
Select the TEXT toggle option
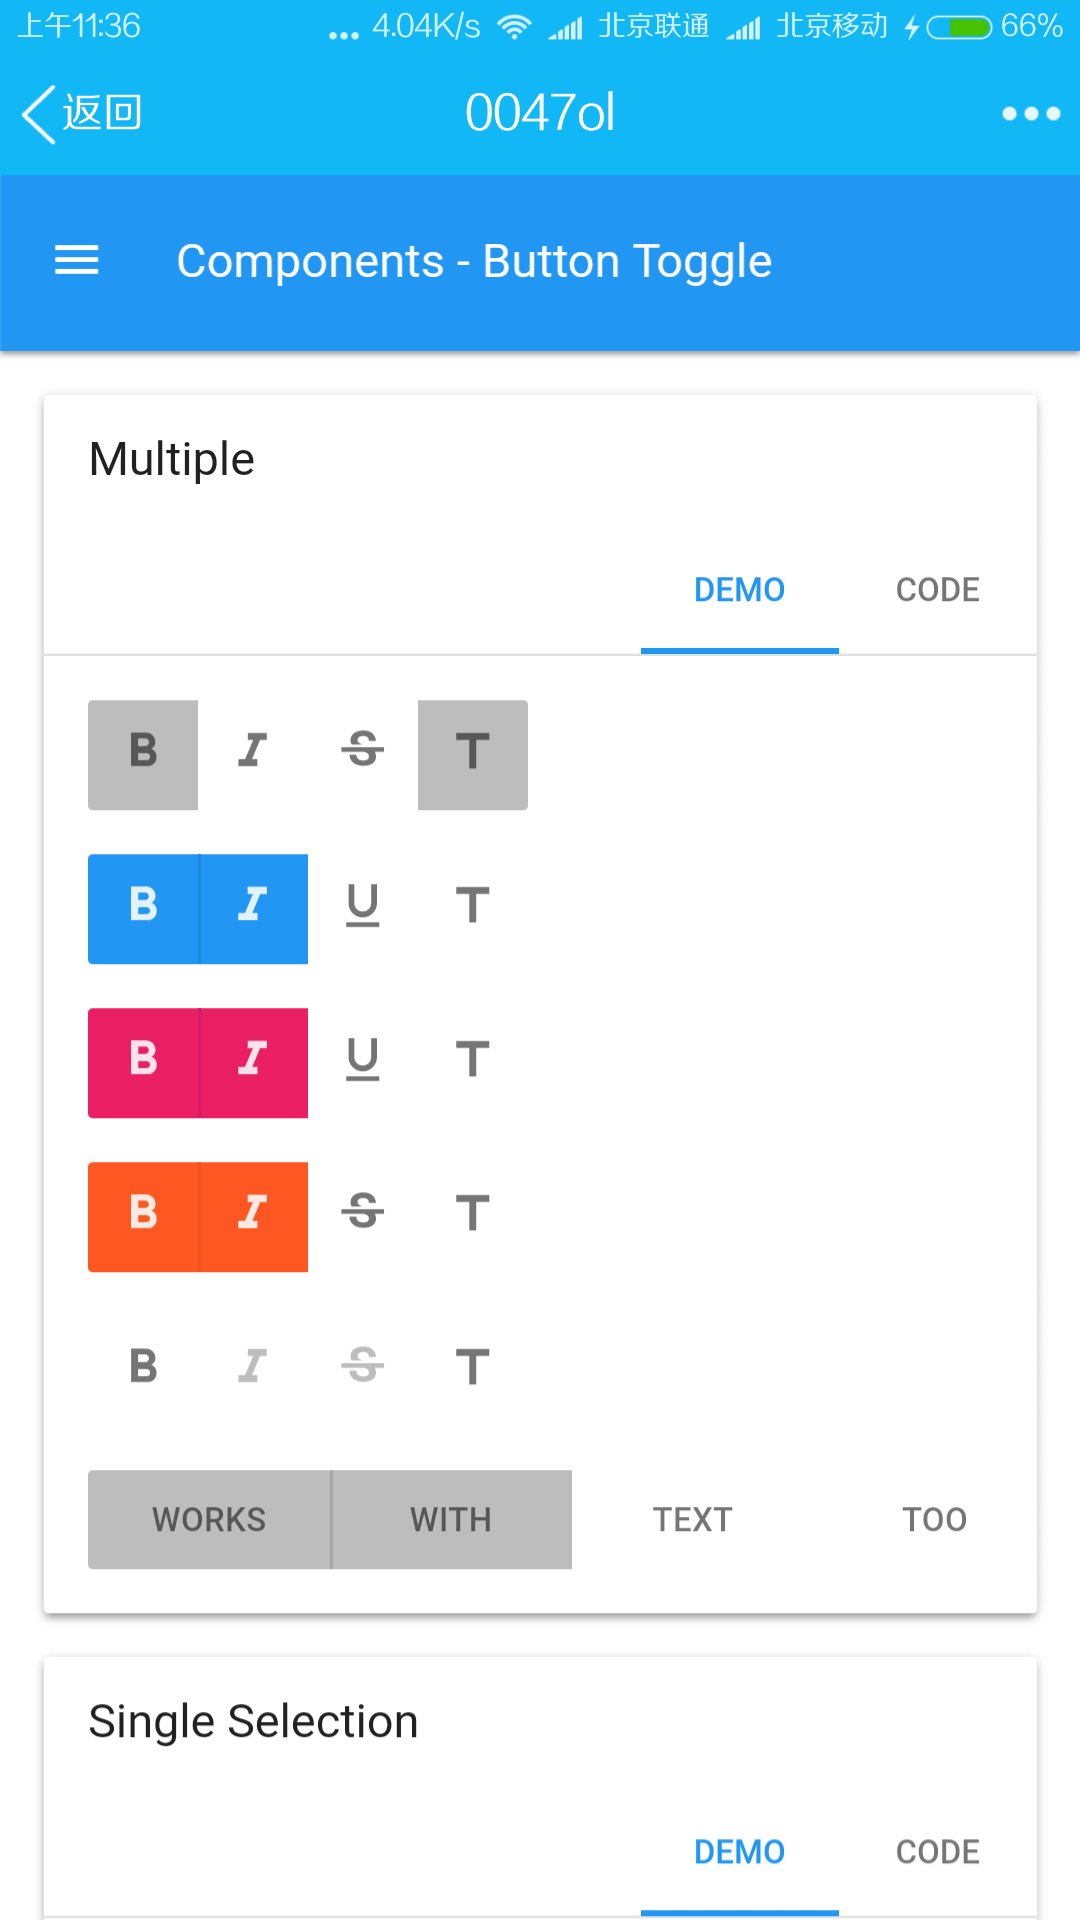pos(692,1519)
